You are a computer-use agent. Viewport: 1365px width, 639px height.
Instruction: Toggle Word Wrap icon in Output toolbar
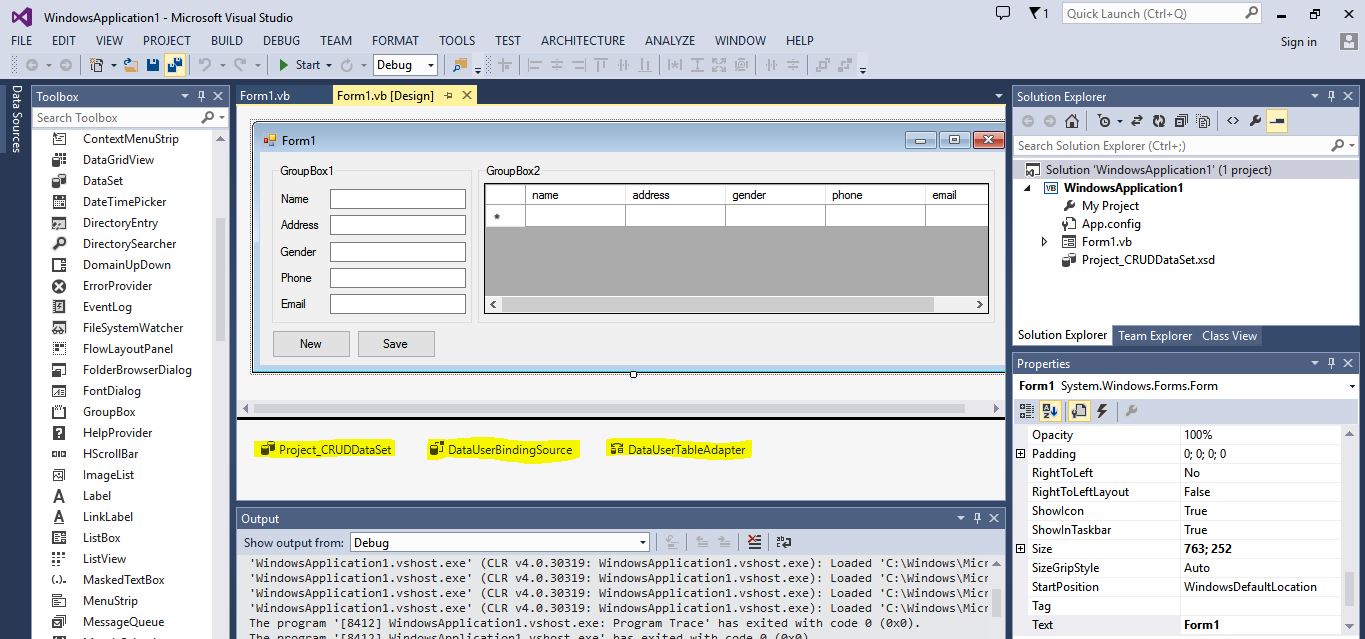(x=783, y=540)
